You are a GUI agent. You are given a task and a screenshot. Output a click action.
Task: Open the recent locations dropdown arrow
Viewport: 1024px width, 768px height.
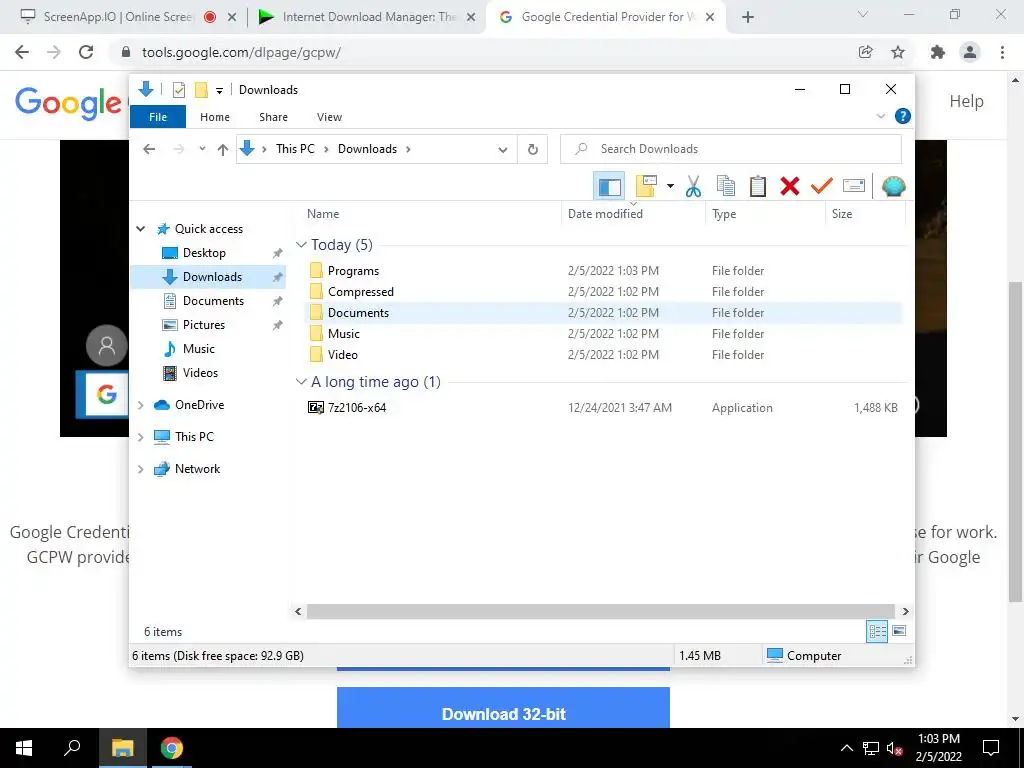(x=202, y=149)
